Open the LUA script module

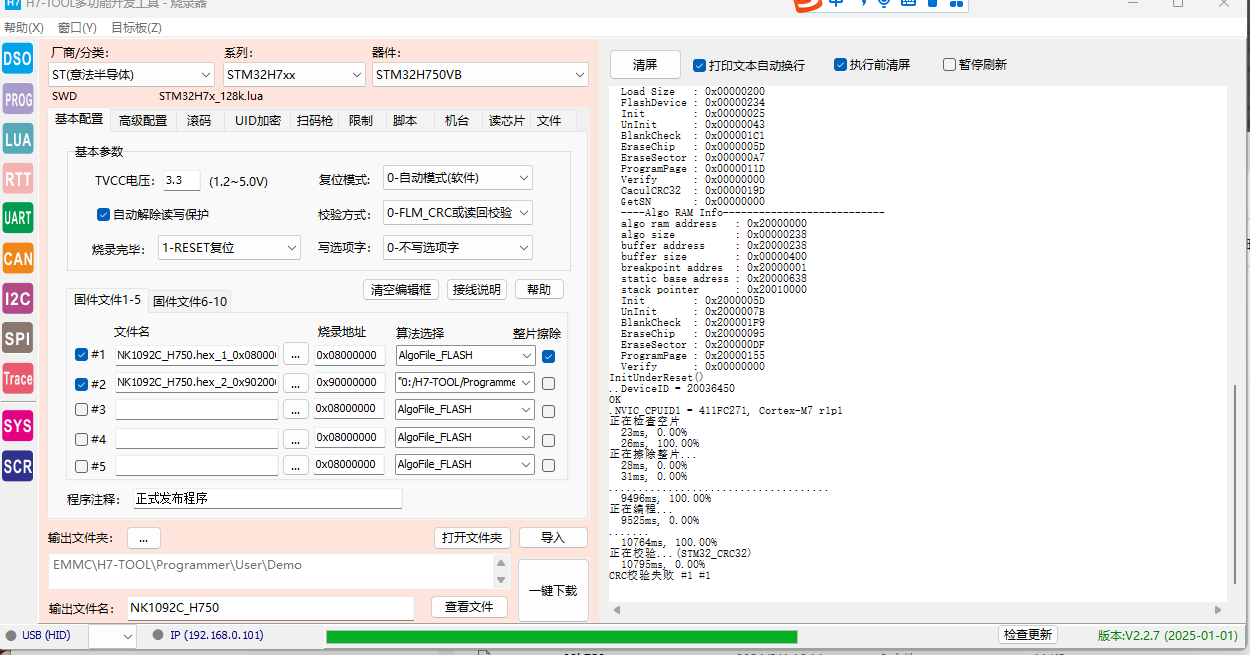[17, 140]
